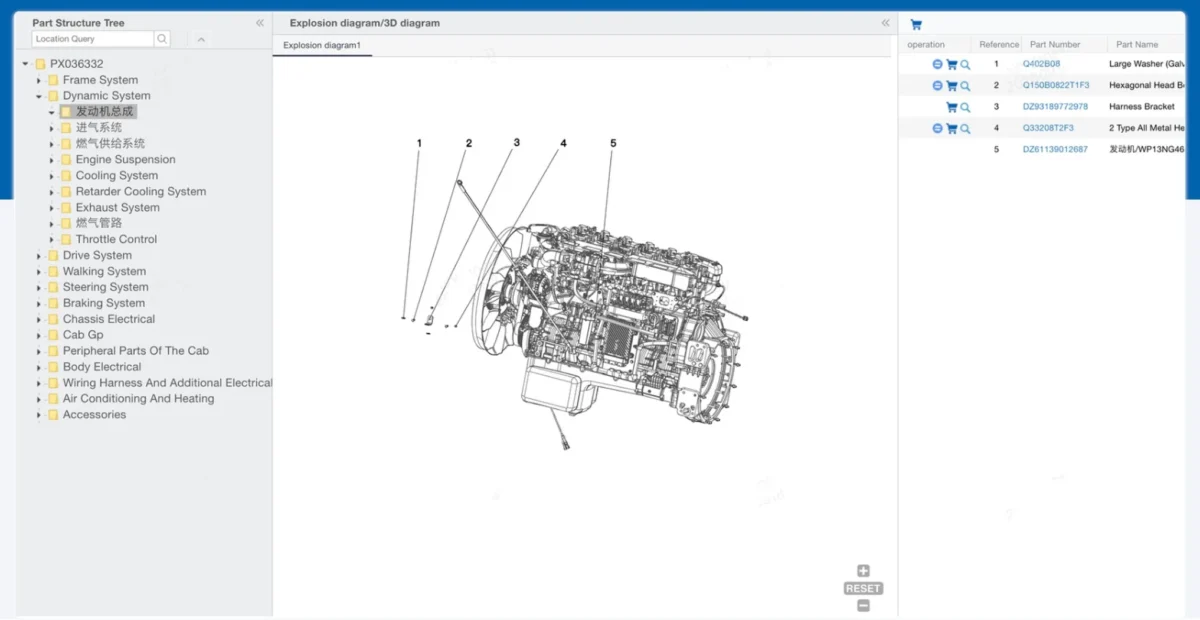Open the shopping cart above the parts table
The height and width of the screenshot is (620, 1200).
point(916,25)
